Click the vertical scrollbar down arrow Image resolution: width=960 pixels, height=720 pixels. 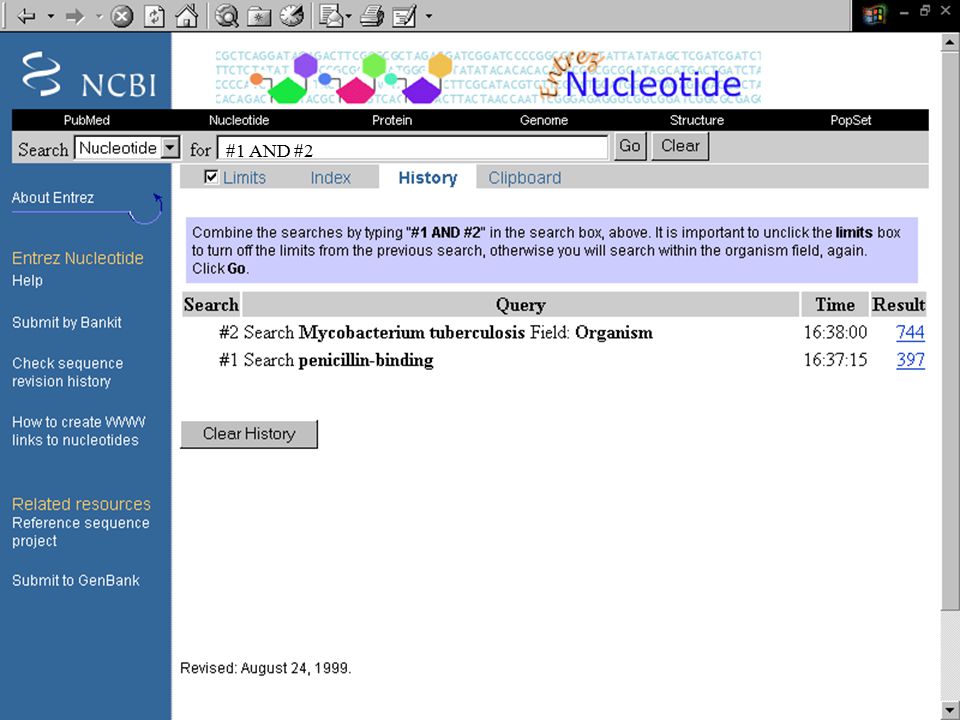(950, 711)
